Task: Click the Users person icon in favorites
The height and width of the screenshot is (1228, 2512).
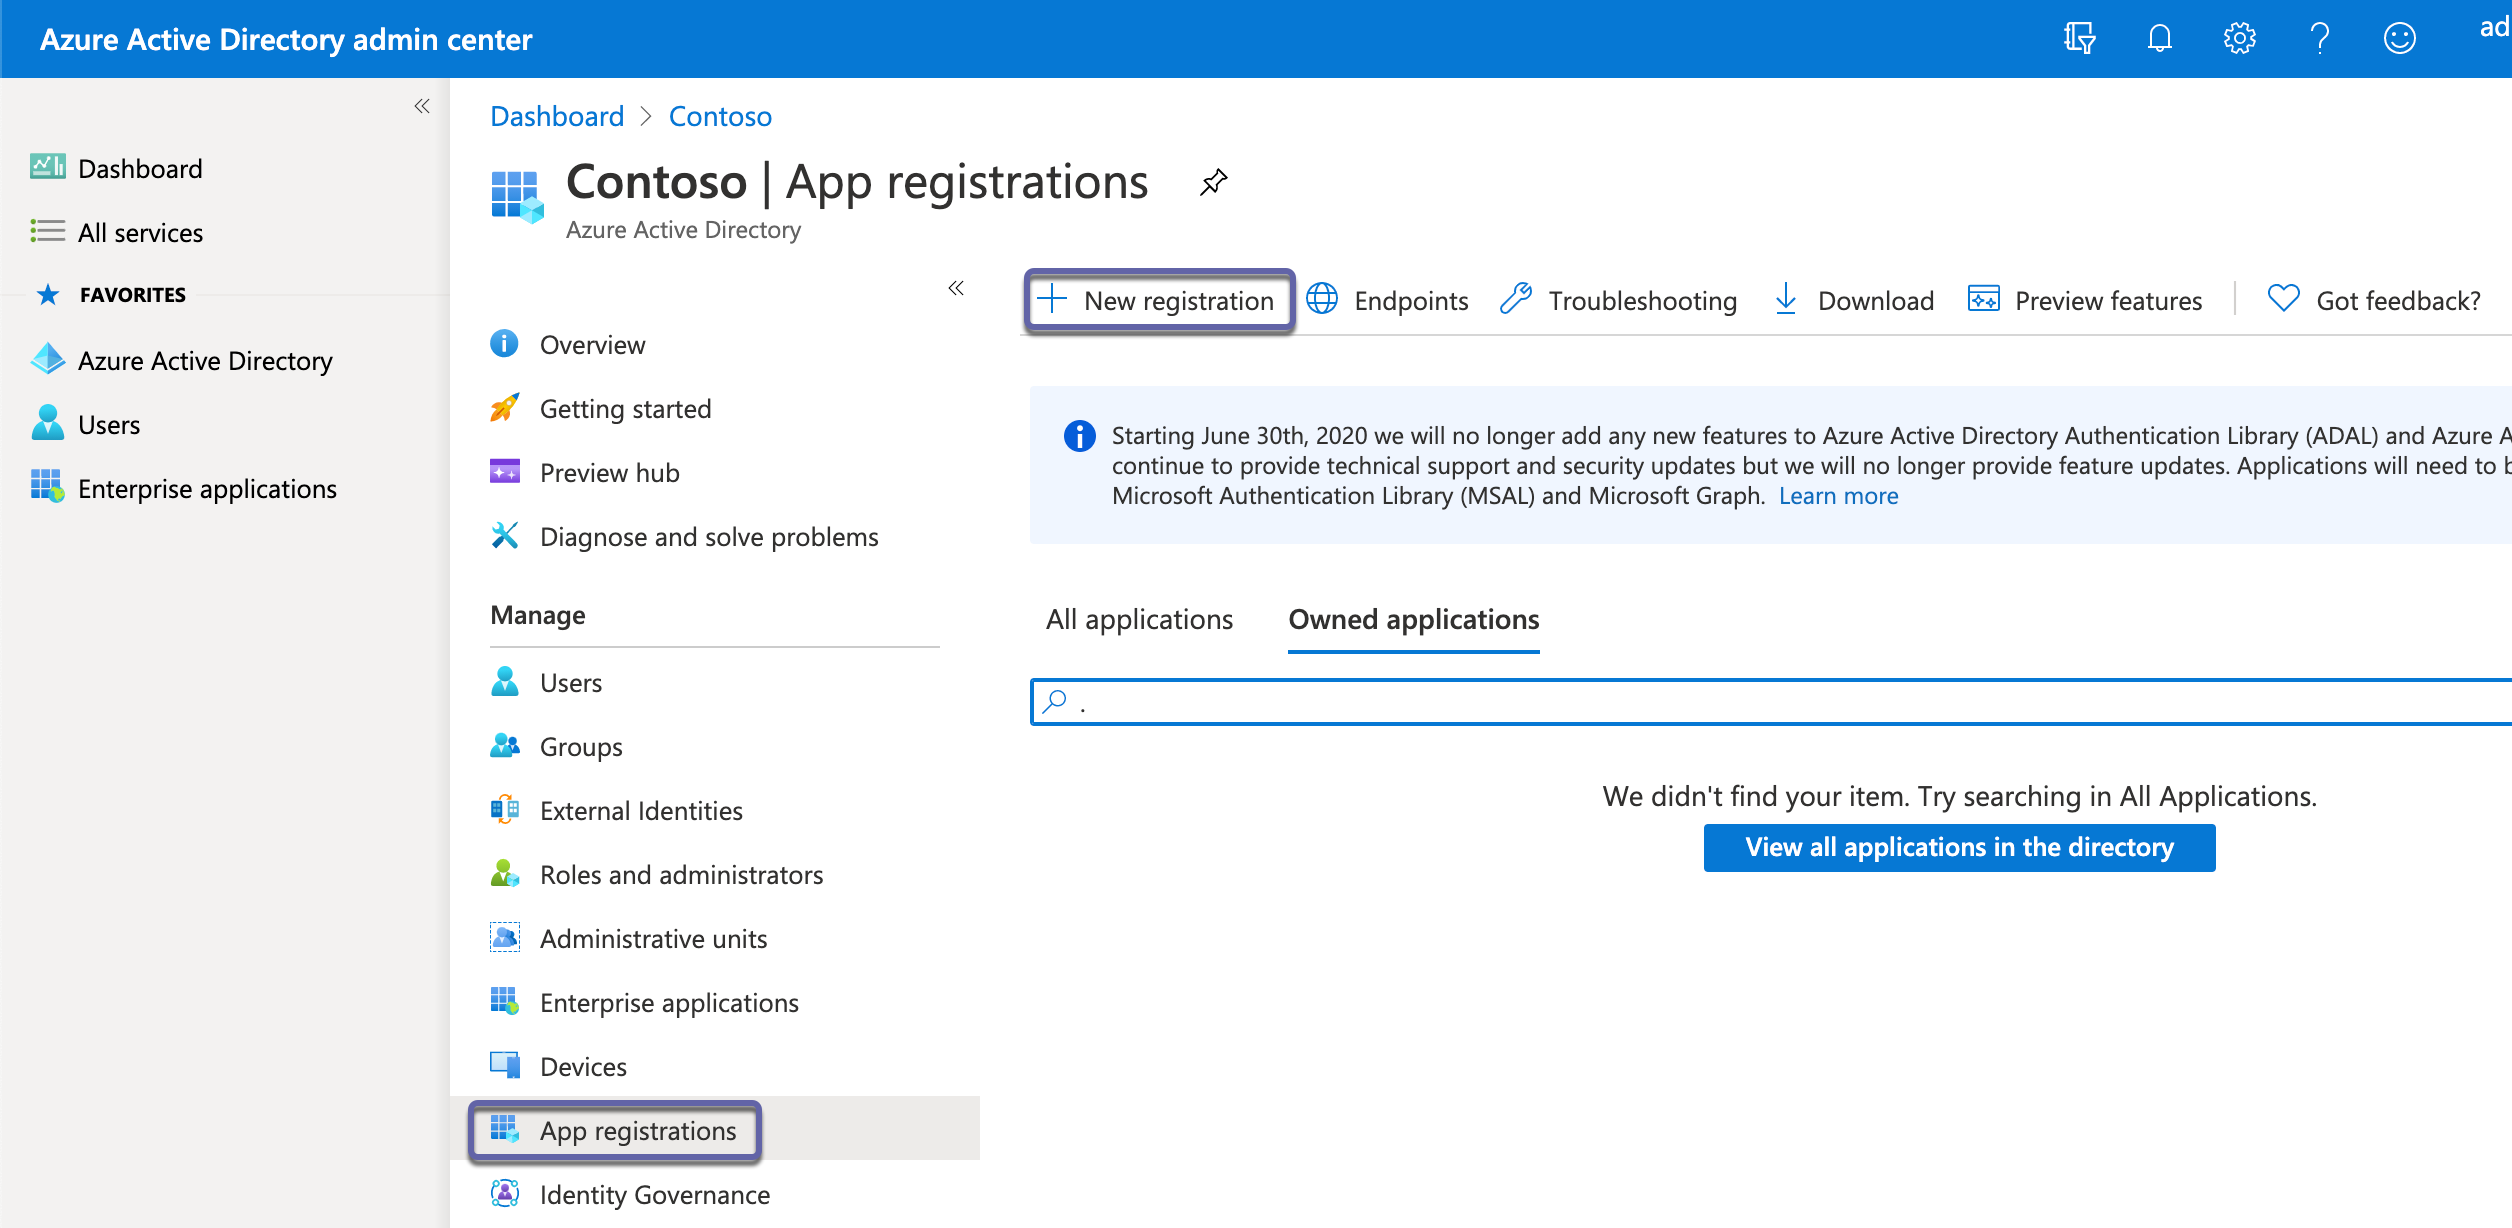Action: (47, 423)
